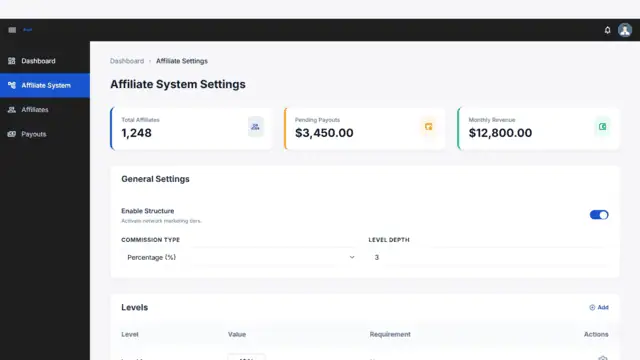Click the Pending Payouts card icon
640x360 pixels.
pos(429,127)
